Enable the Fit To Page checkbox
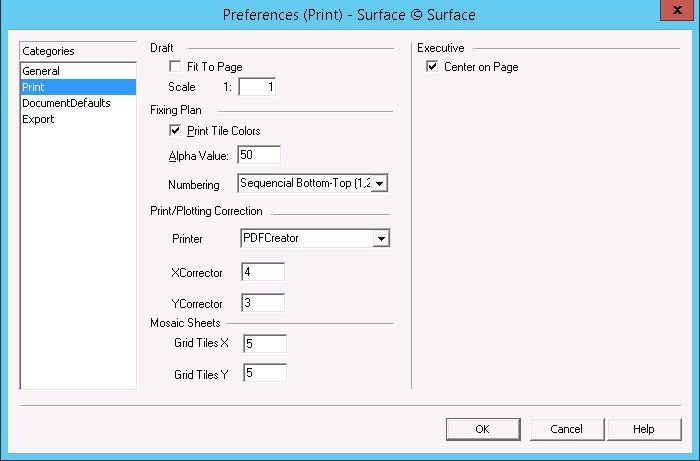The height and width of the screenshot is (461, 700). 176,67
